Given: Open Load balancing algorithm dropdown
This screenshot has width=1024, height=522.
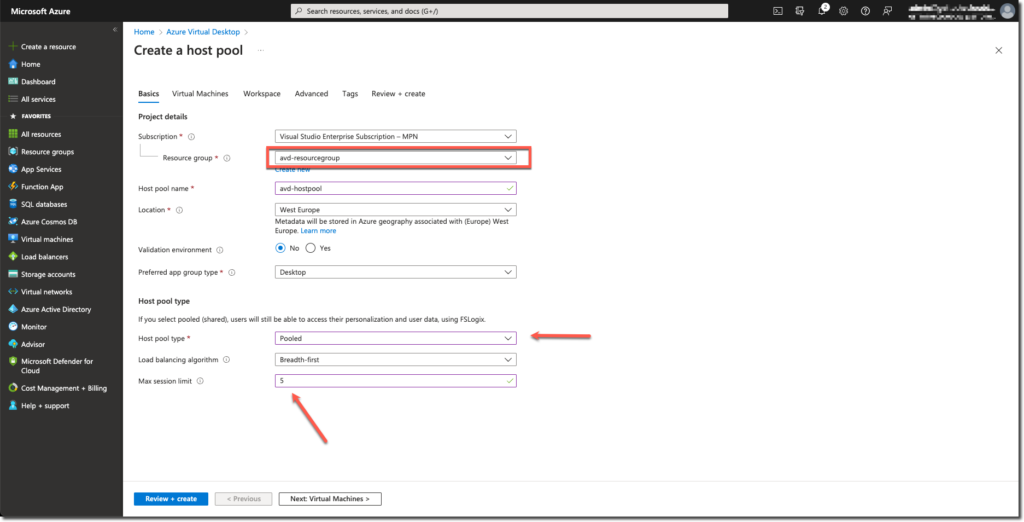Looking at the screenshot, I should 395,359.
